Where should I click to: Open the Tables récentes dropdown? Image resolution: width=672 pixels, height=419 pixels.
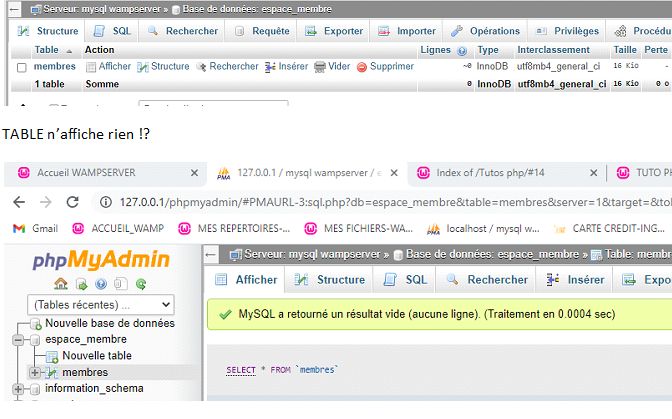coord(101,305)
